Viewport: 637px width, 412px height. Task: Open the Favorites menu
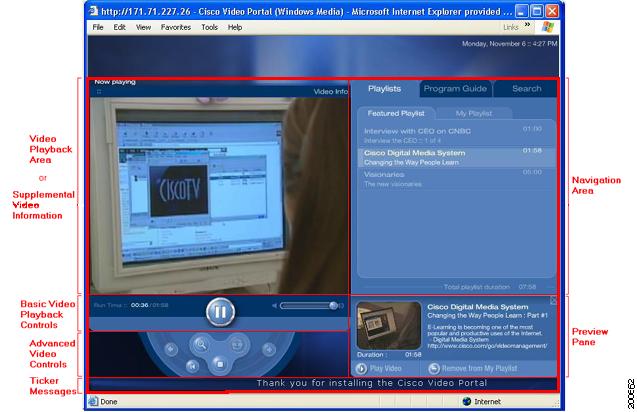tap(176, 27)
